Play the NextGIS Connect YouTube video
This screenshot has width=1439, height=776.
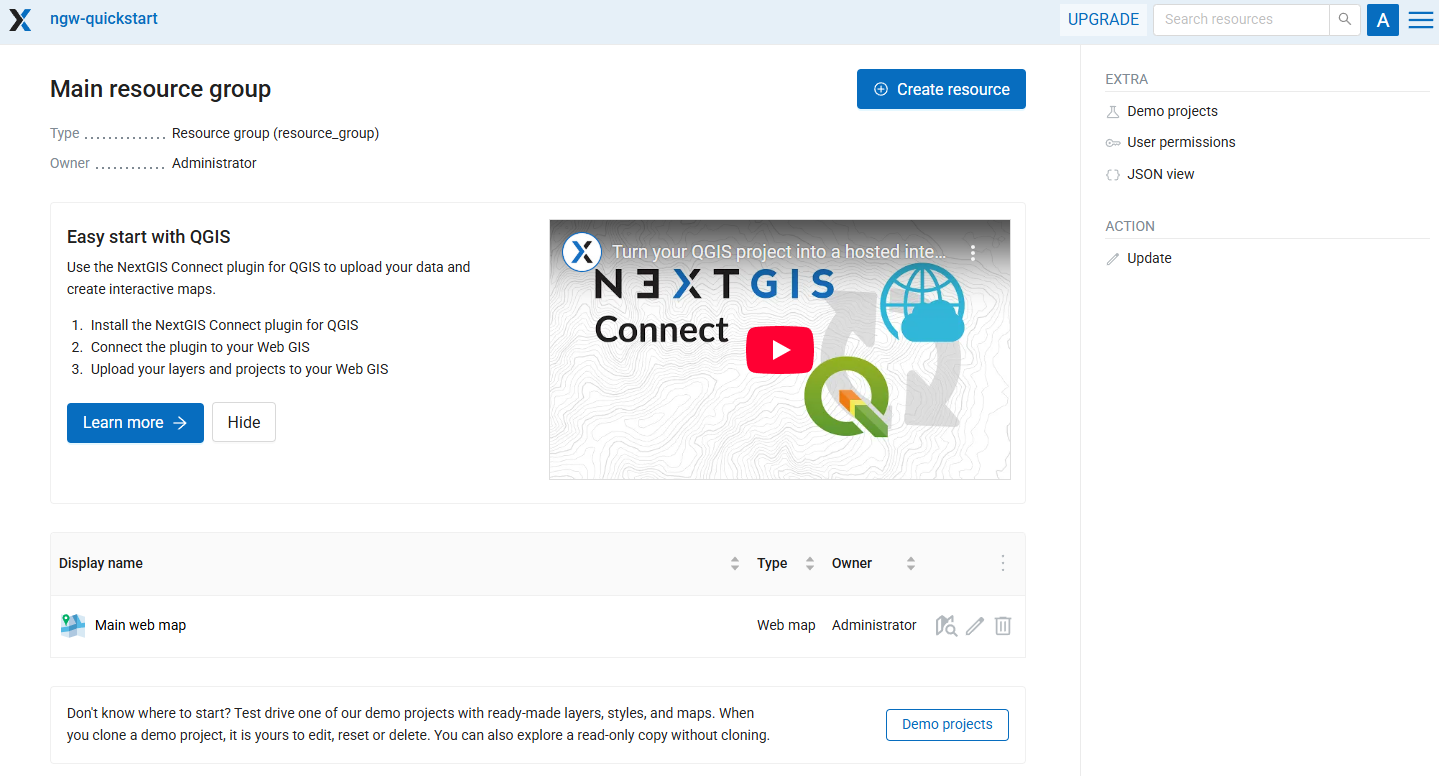tap(779, 350)
